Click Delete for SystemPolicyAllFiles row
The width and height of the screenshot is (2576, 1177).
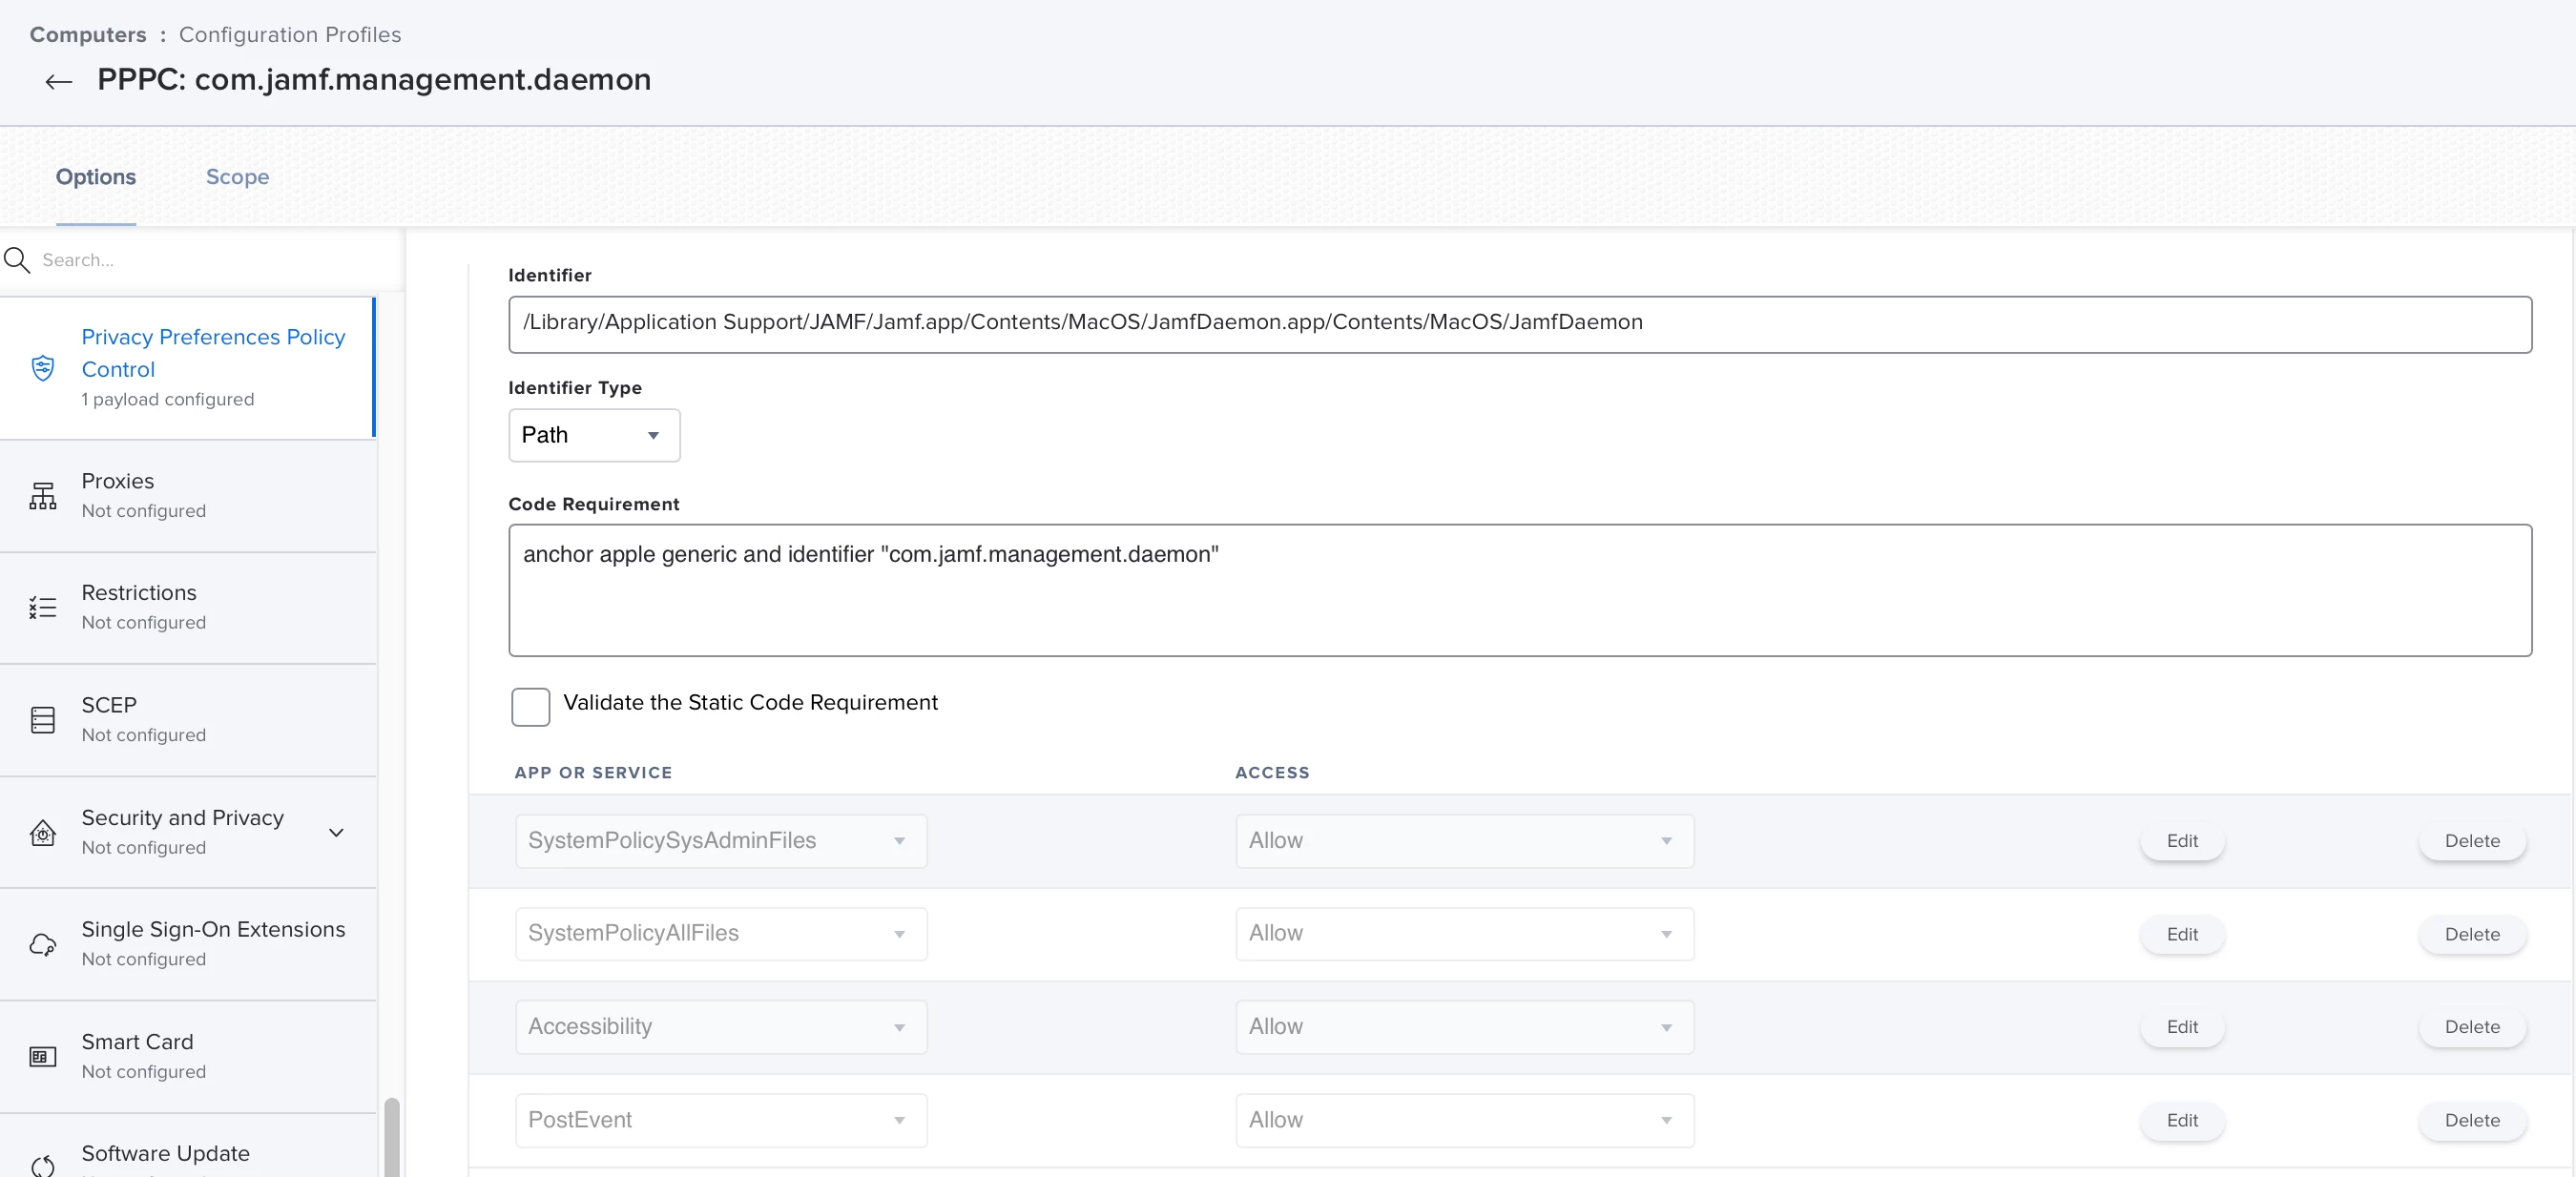click(2472, 934)
